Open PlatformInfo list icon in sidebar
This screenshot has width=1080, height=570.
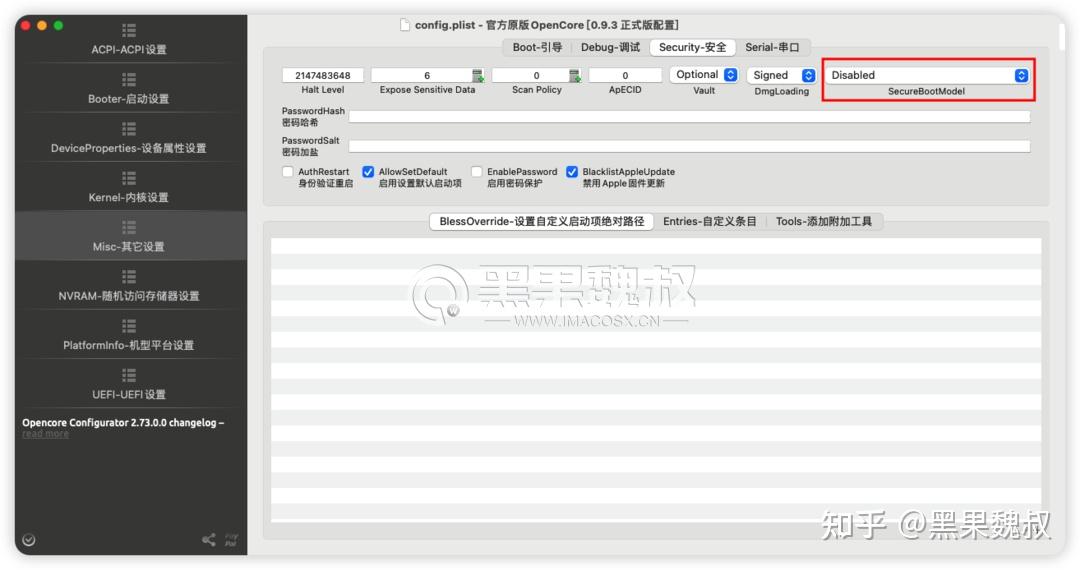(129, 326)
